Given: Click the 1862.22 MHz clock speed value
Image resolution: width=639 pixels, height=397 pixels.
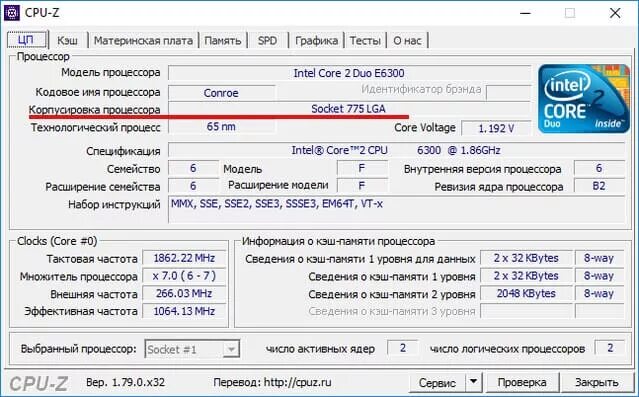Looking at the screenshot, I should [184, 258].
